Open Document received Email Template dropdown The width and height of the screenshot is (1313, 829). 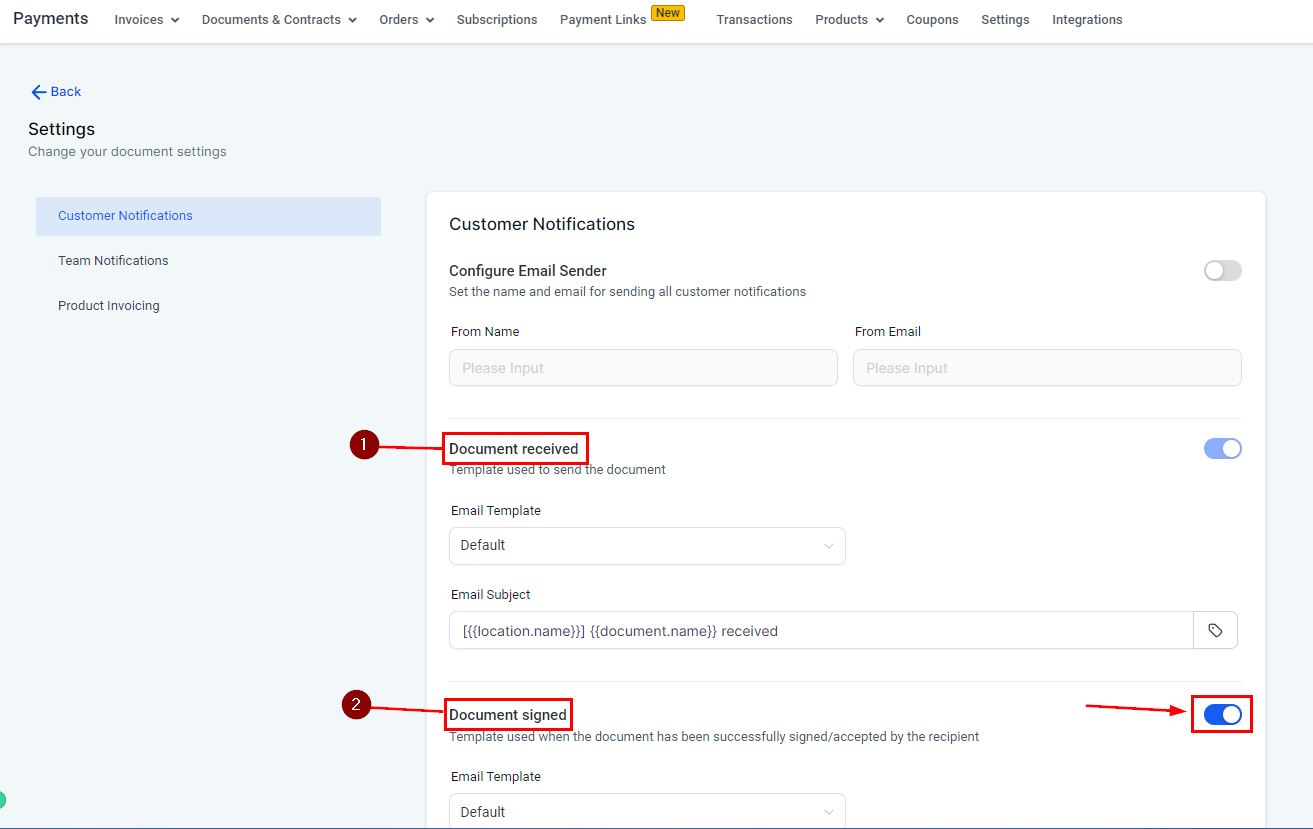(647, 546)
